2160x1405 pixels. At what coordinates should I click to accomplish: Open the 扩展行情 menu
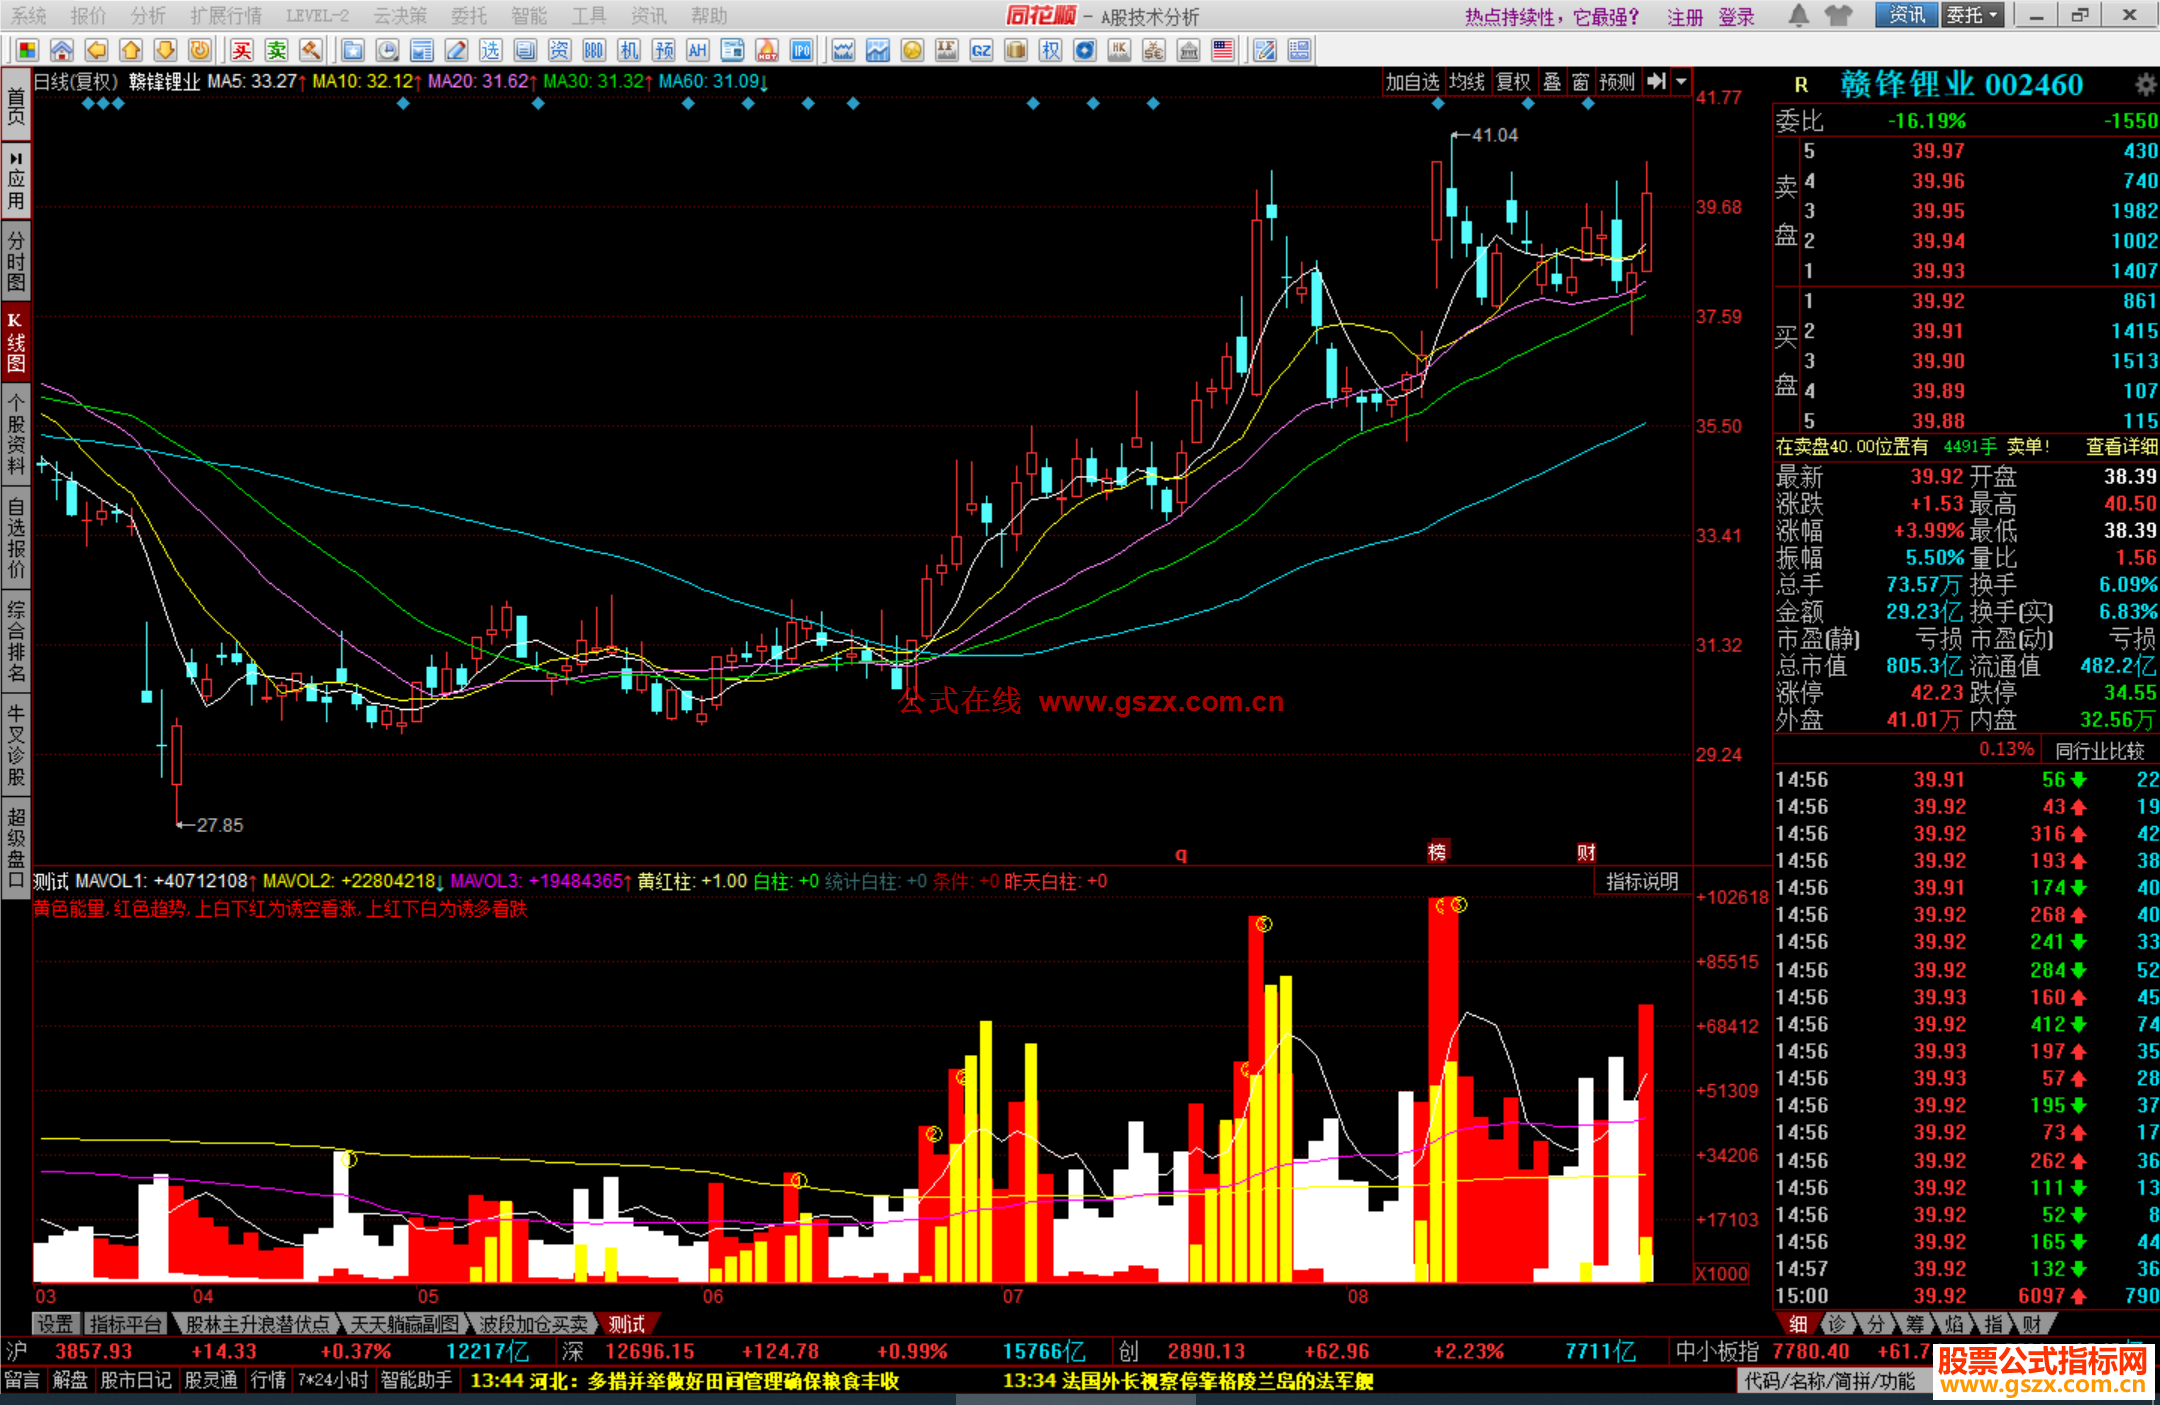coord(226,15)
